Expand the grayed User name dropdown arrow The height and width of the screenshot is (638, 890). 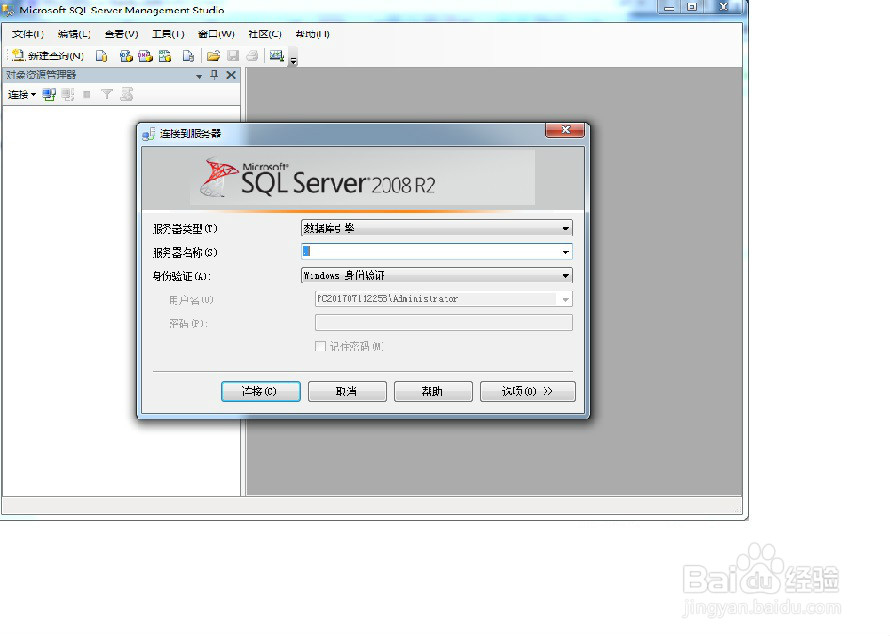click(565, 299)
